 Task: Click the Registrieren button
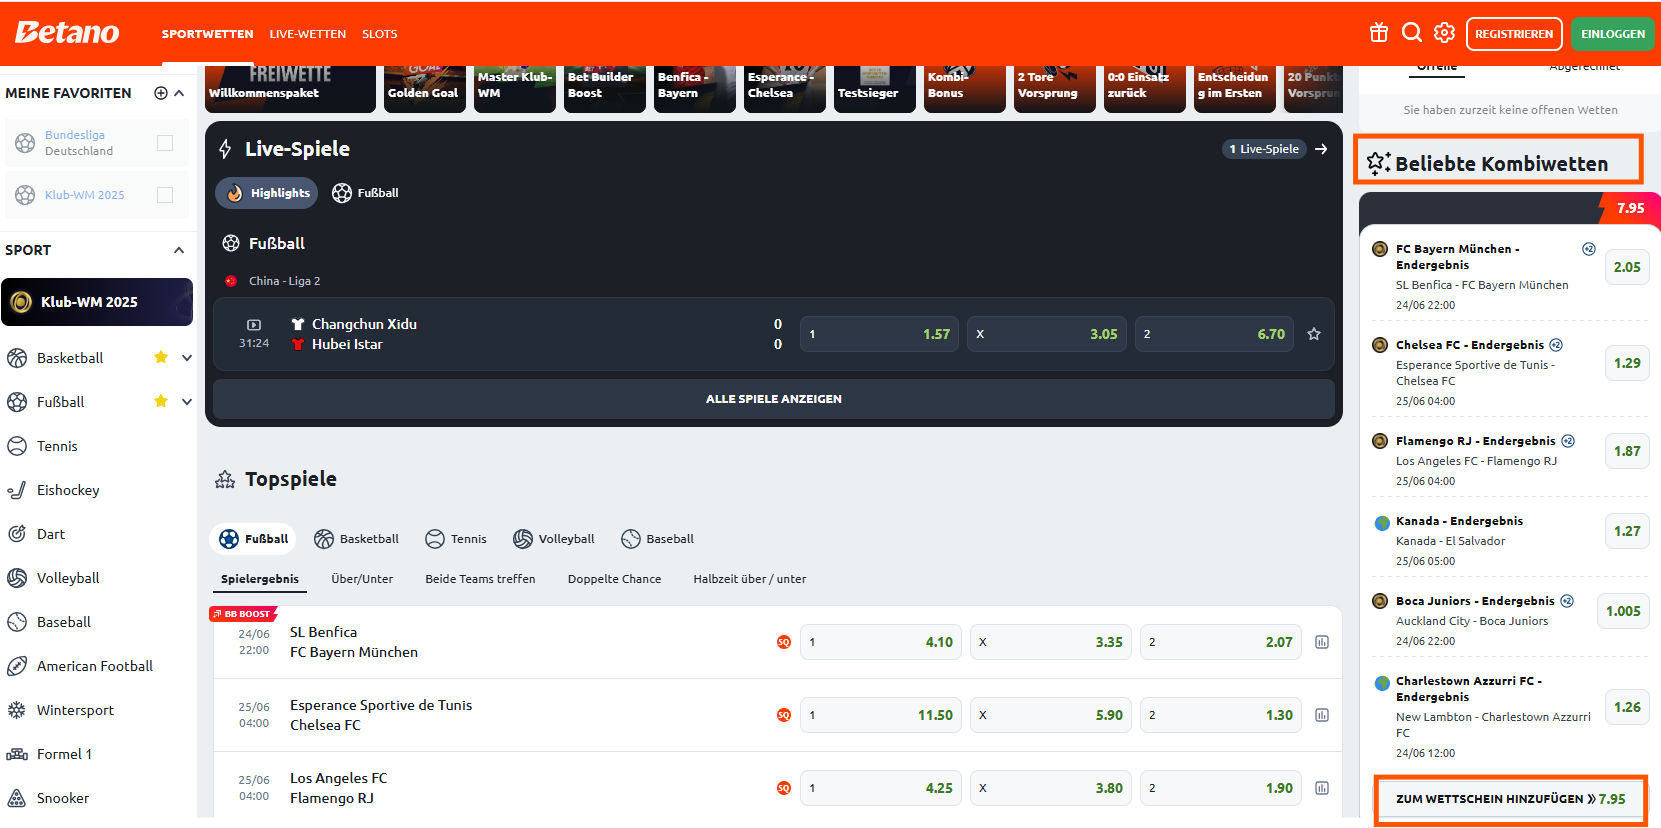[1514, 34]
